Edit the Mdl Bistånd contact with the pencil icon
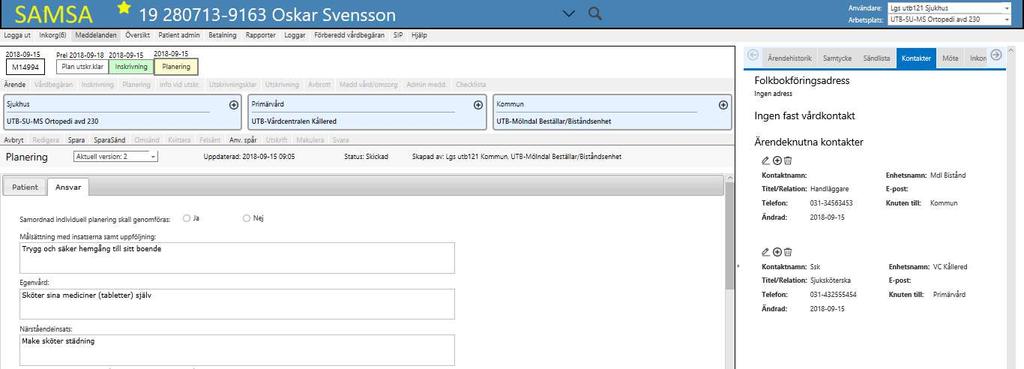This screenshot has width=1024, height=369. click(x=766, y=161)
